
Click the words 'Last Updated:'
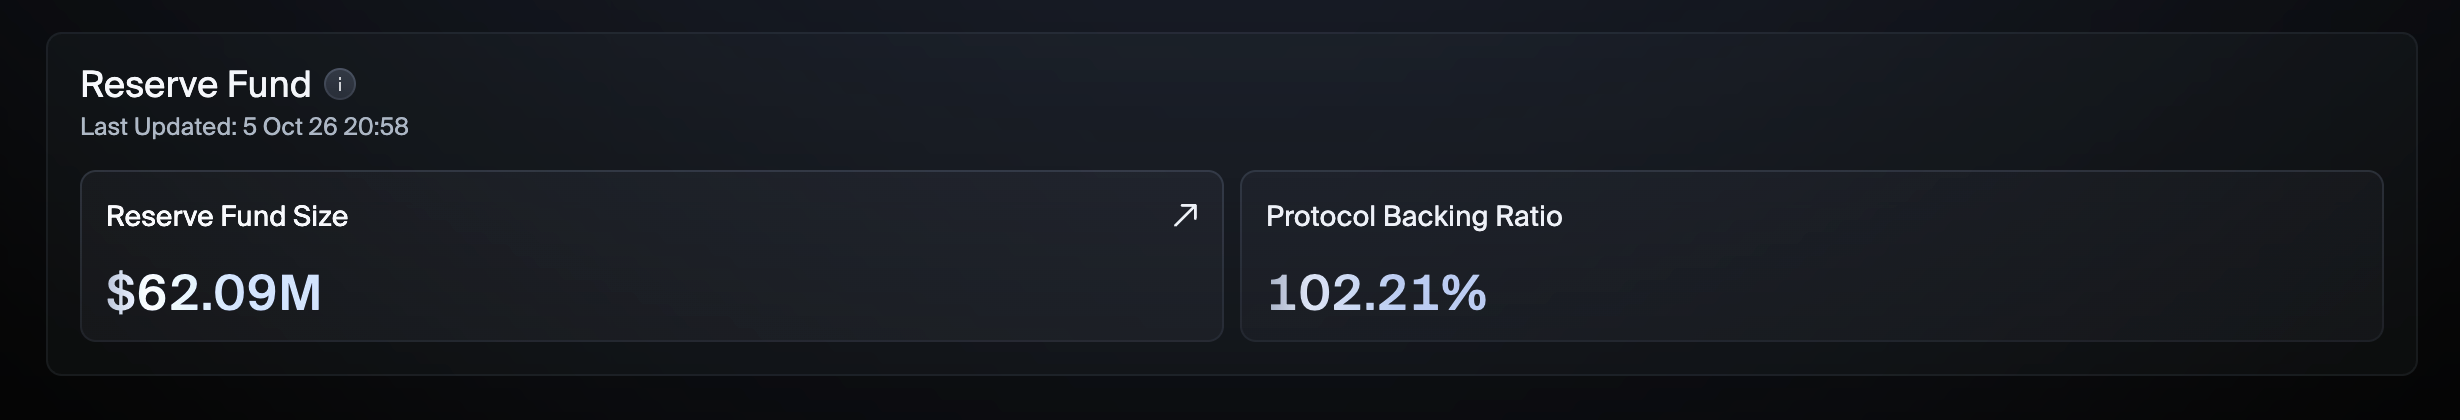point(158,127)
